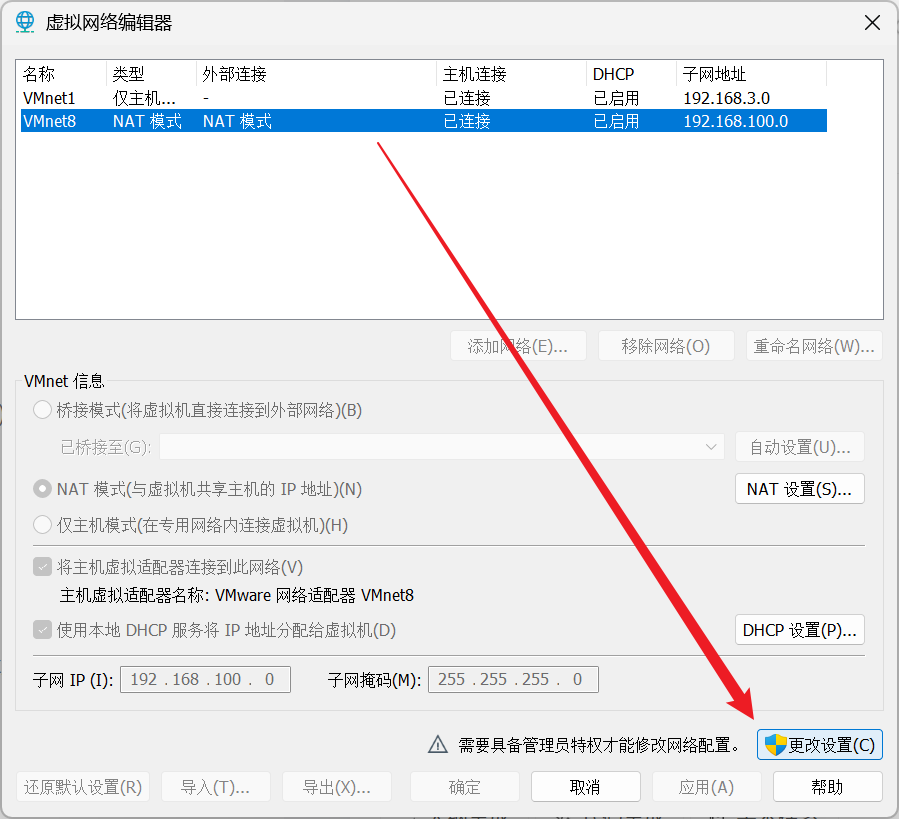This screenshot has height=819, width=899.
Task: Select the VMnet1 row in the network list
Action: tap(424, 98)
